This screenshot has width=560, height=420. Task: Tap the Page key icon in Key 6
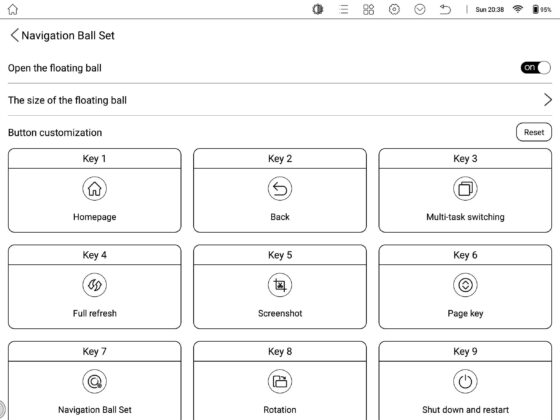coord(465,285)
